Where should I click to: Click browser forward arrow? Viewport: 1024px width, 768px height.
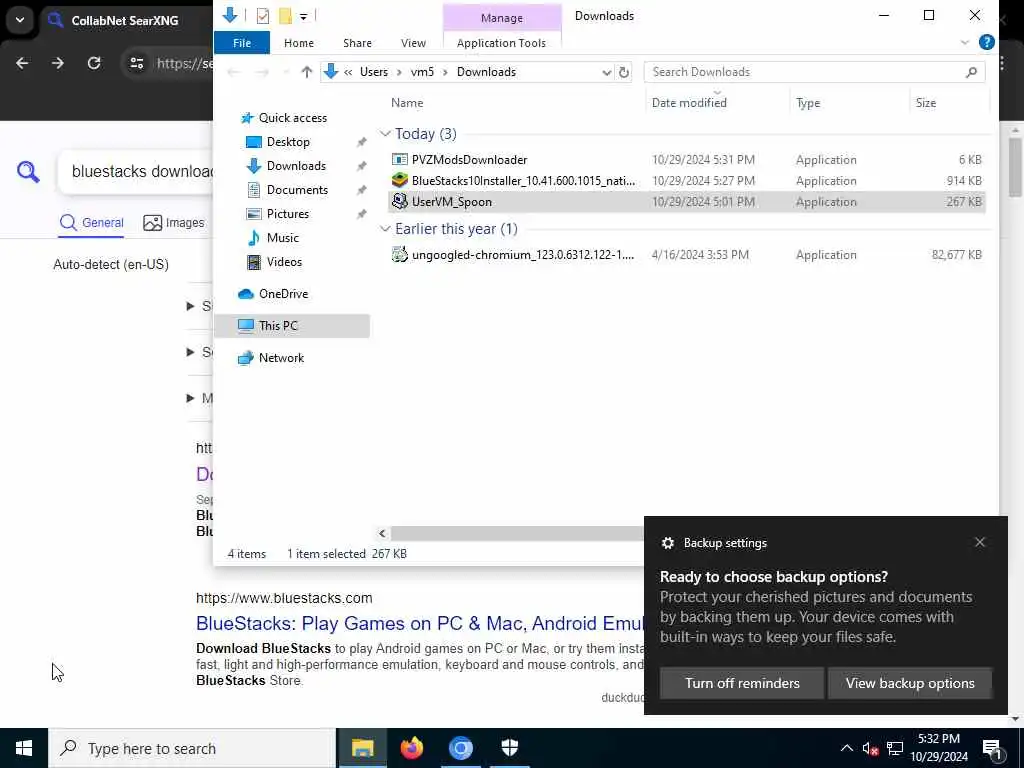(x=57, y=63)
